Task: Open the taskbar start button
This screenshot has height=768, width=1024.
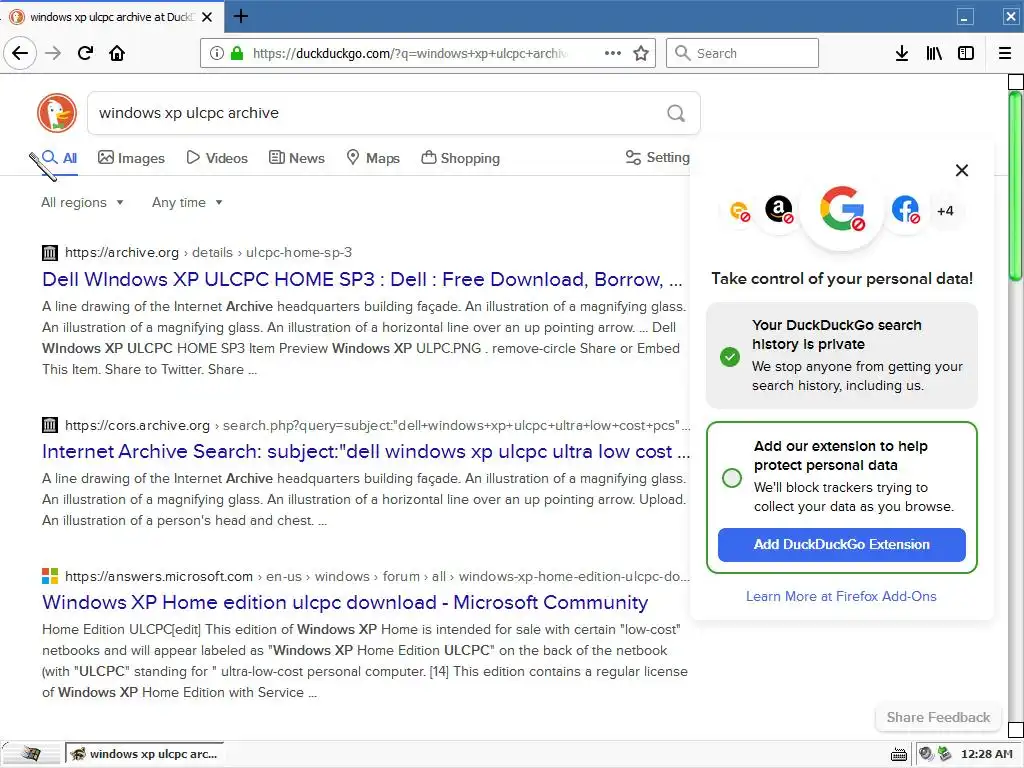Action: (30, 754)
